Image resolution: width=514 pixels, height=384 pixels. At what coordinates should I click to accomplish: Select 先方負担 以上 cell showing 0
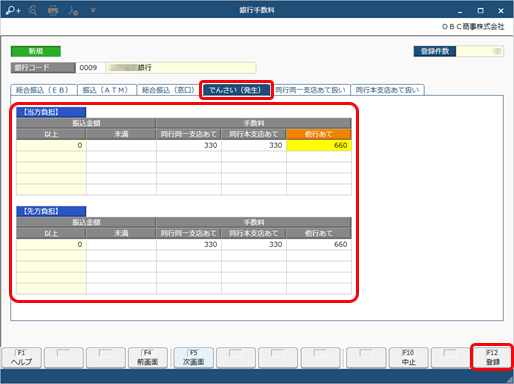(x=51, y=244)
